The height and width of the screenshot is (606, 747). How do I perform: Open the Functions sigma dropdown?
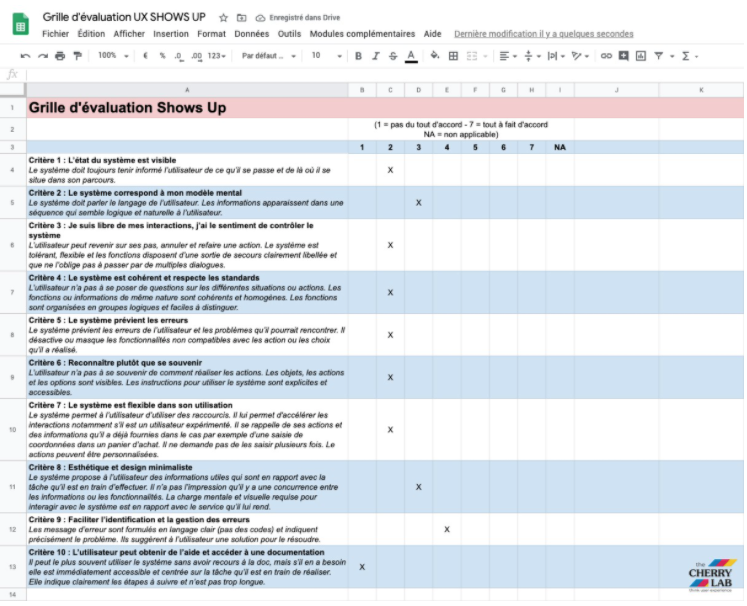[x=690, y=56]
